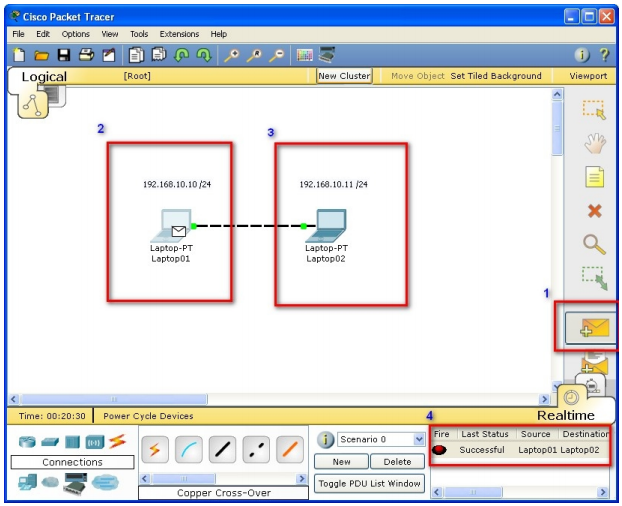Image resolution: width=622 pixels, height=506 pixels.
Task: Pick the Copper Straight-Through cable icon
Action: click(222, 449)
